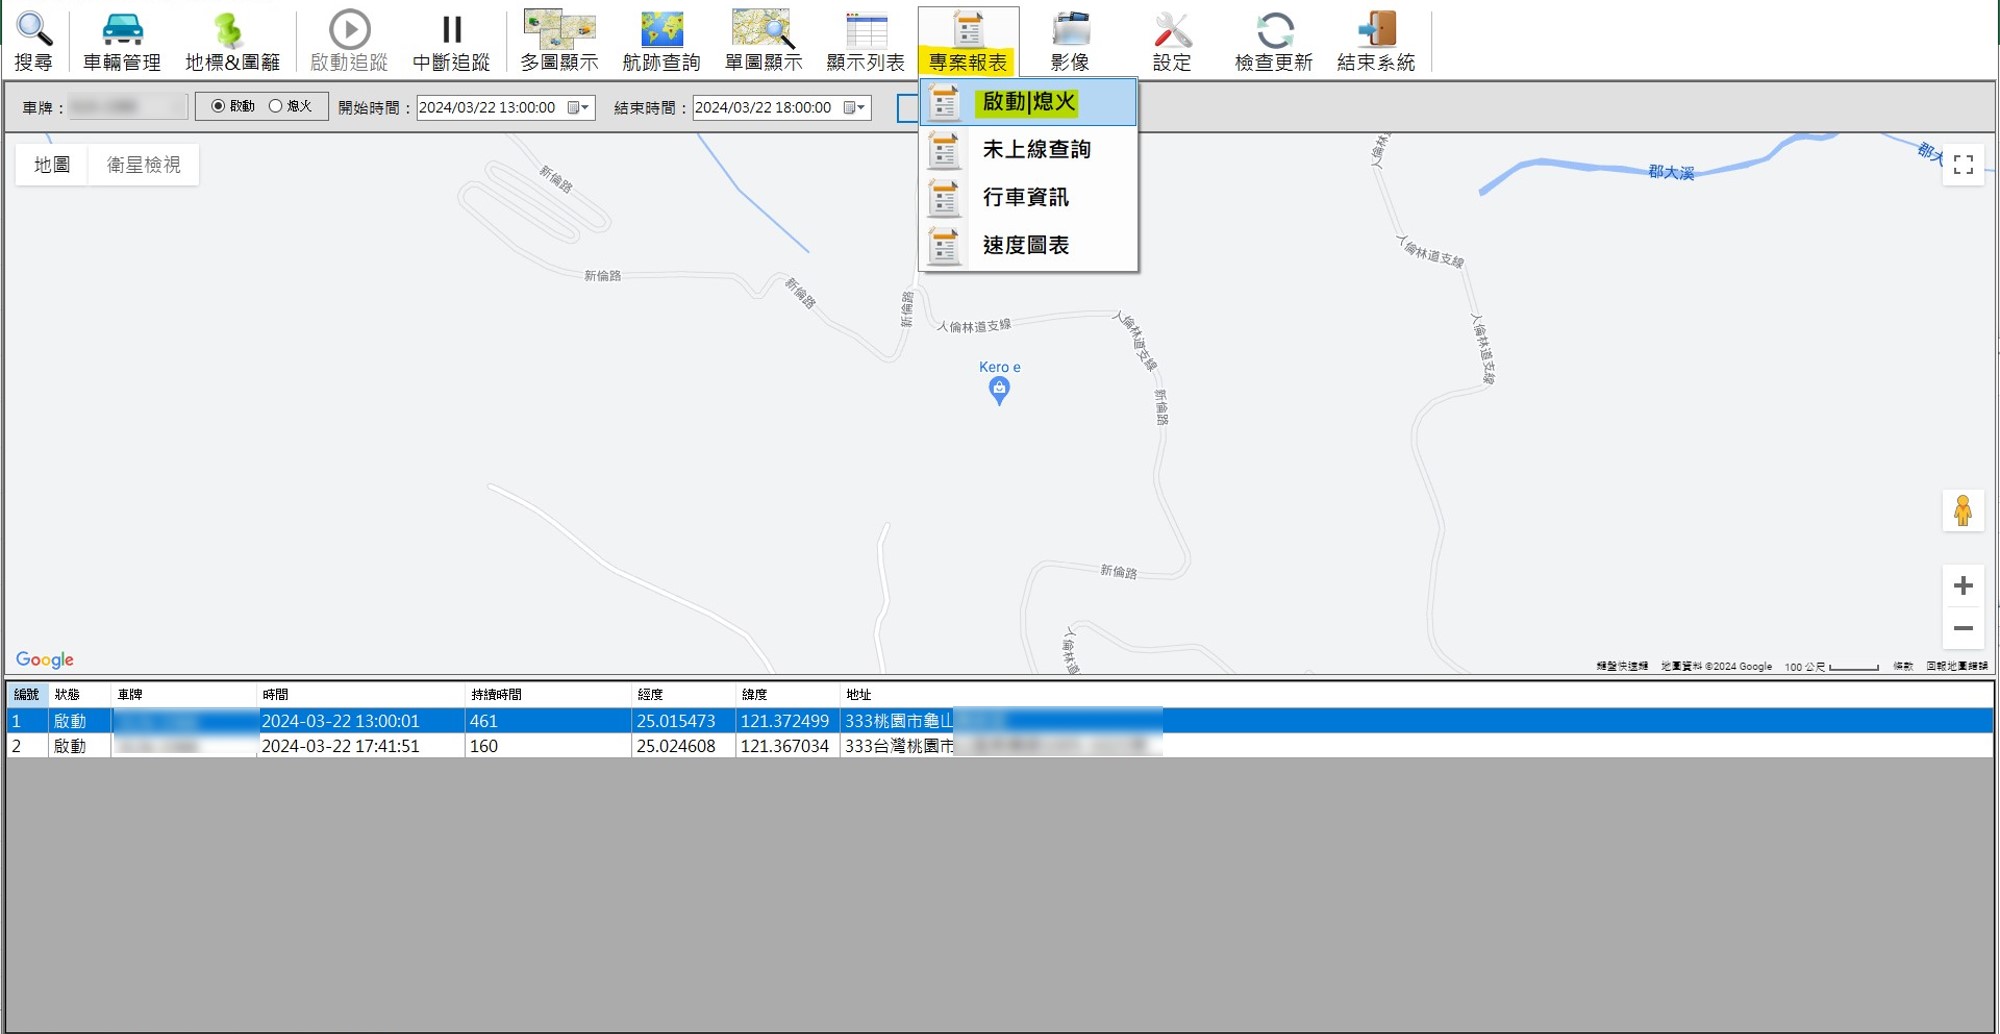Click 檢查更新 to check updates

1274,41
